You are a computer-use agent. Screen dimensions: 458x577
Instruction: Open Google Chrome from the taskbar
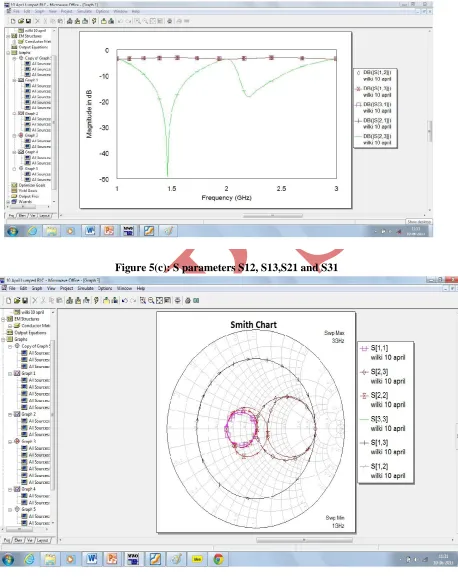pyautogui.click(x=218, y=559)
